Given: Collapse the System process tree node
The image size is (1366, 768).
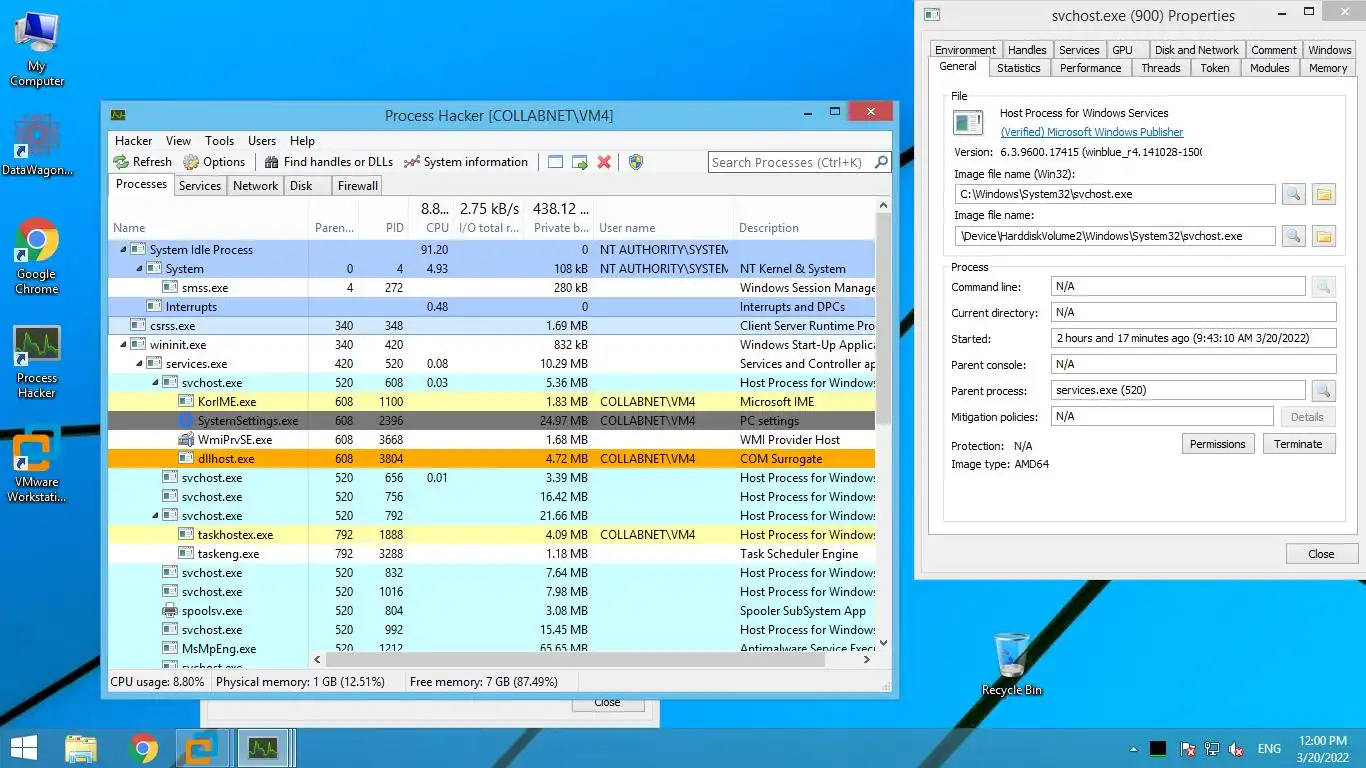Looking at the screenshot, I should (139, 269).
